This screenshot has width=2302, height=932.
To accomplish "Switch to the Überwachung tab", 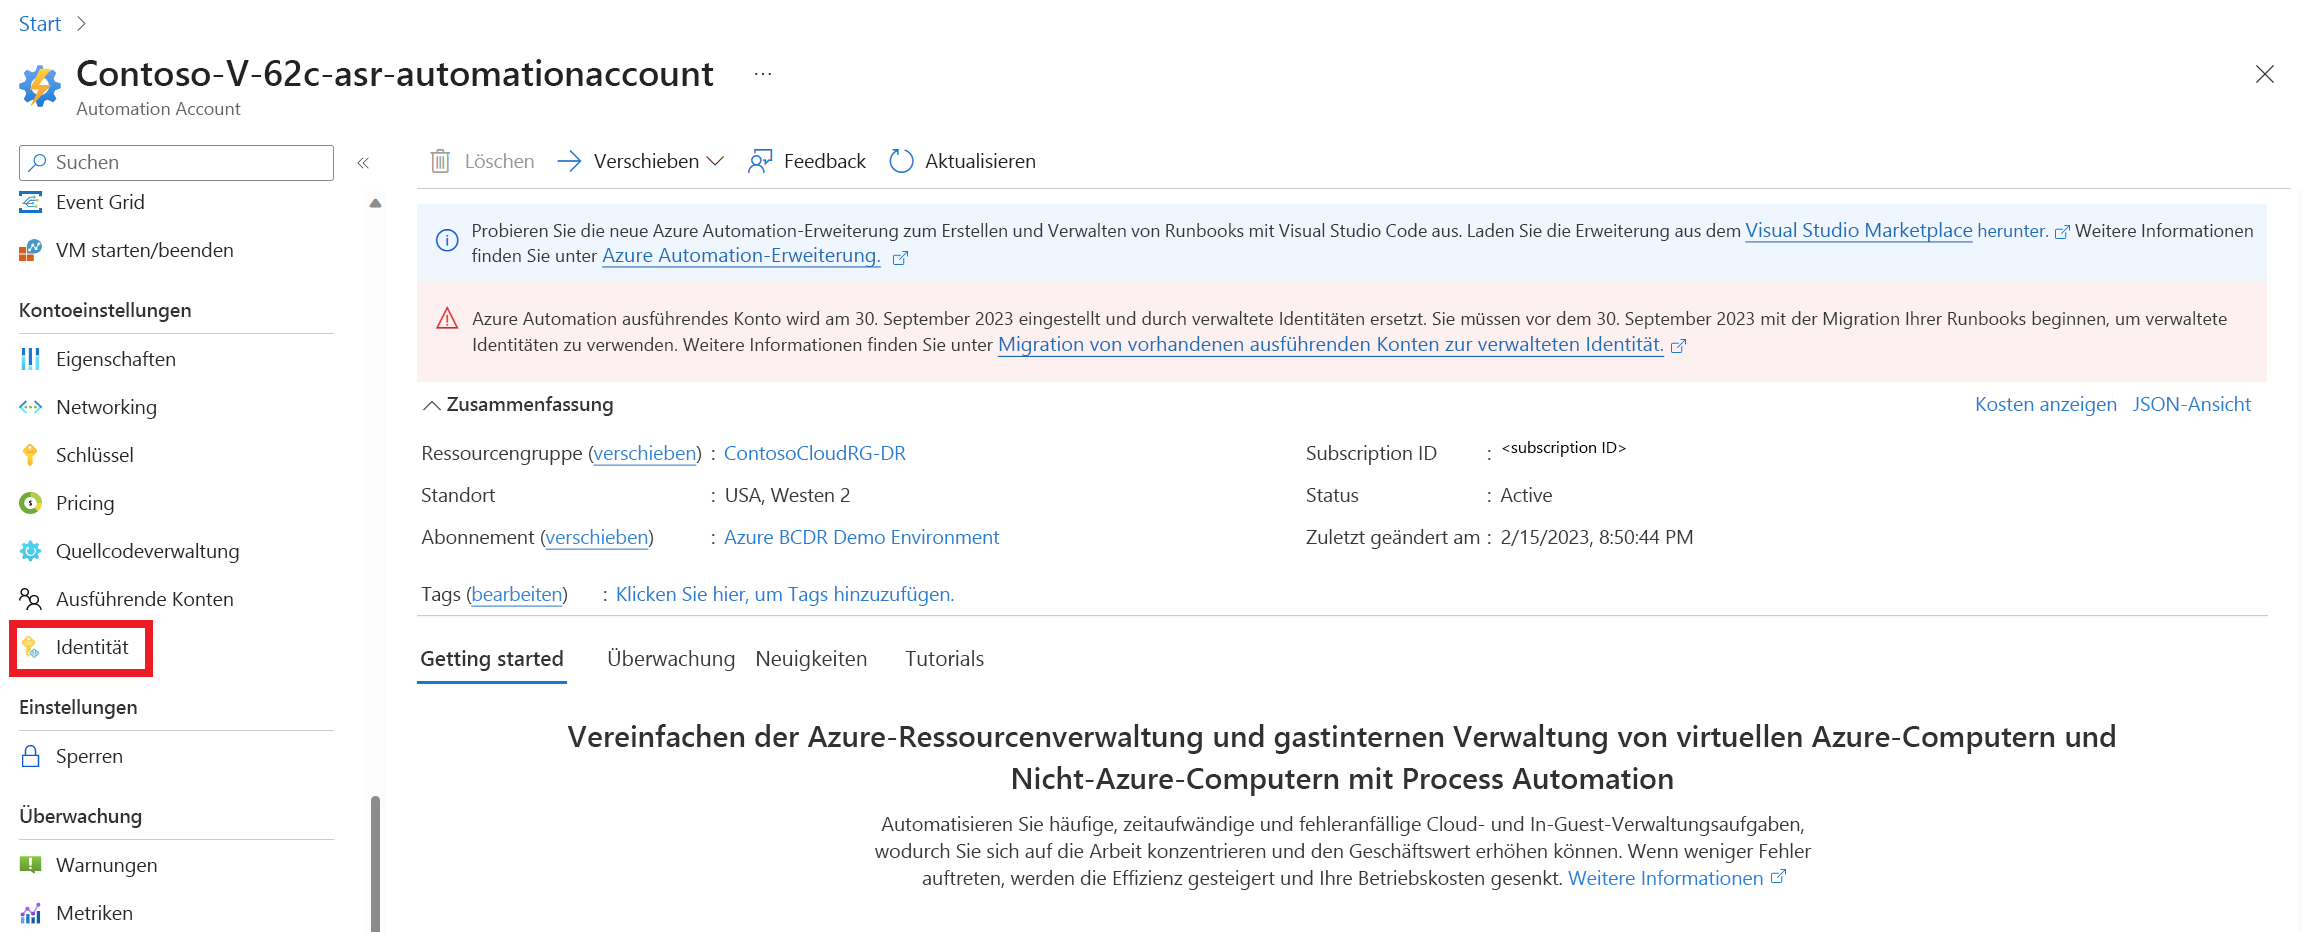I will (x=671, y=659).
